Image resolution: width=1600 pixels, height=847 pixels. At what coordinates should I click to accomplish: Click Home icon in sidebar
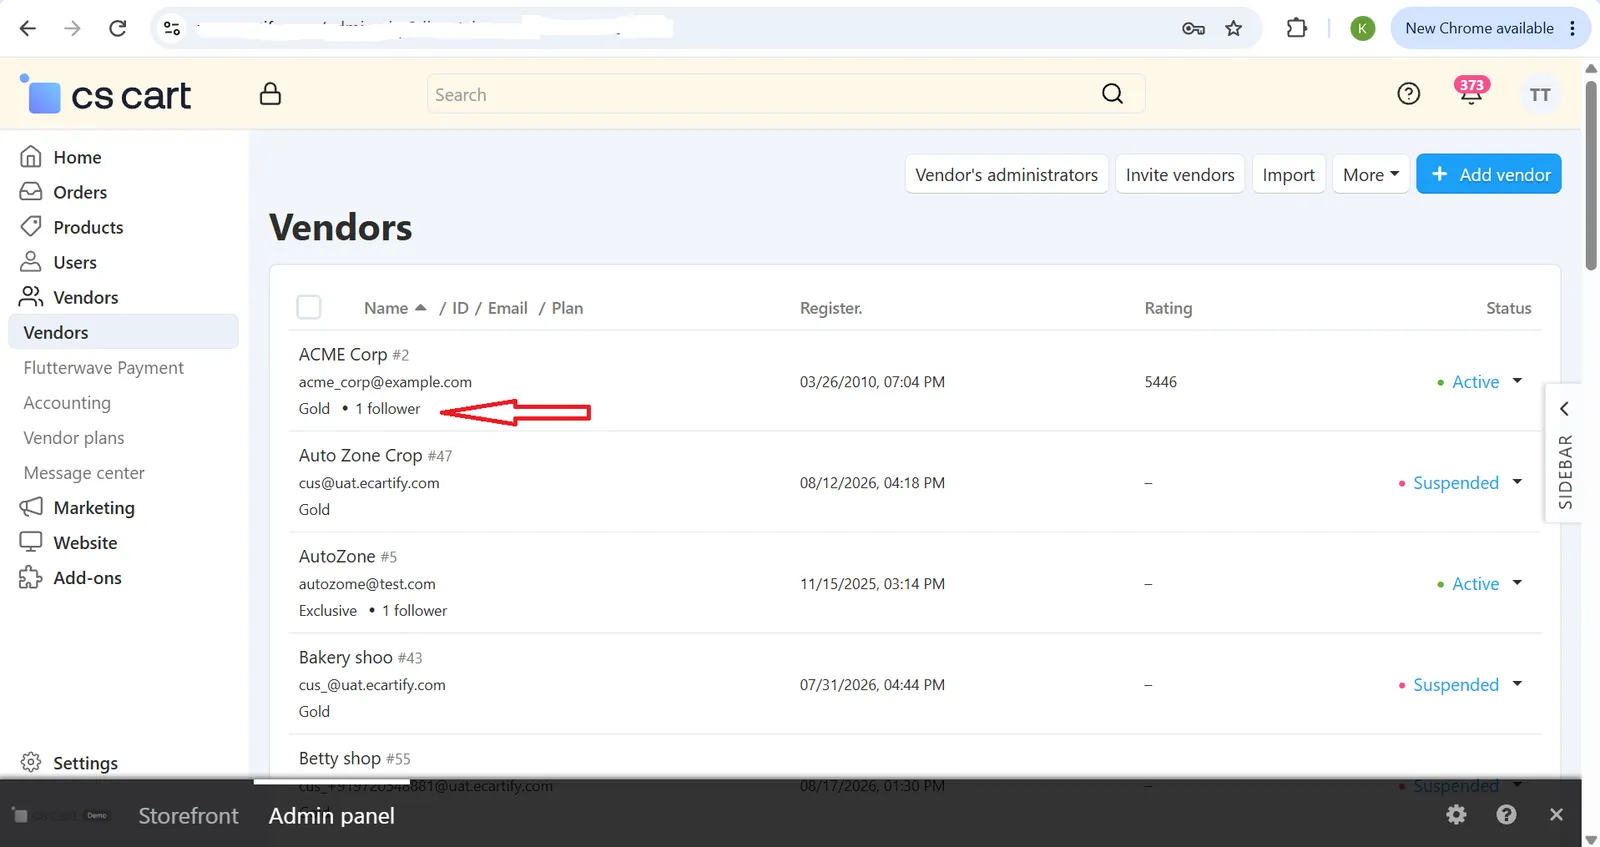(x=31, y=157)
